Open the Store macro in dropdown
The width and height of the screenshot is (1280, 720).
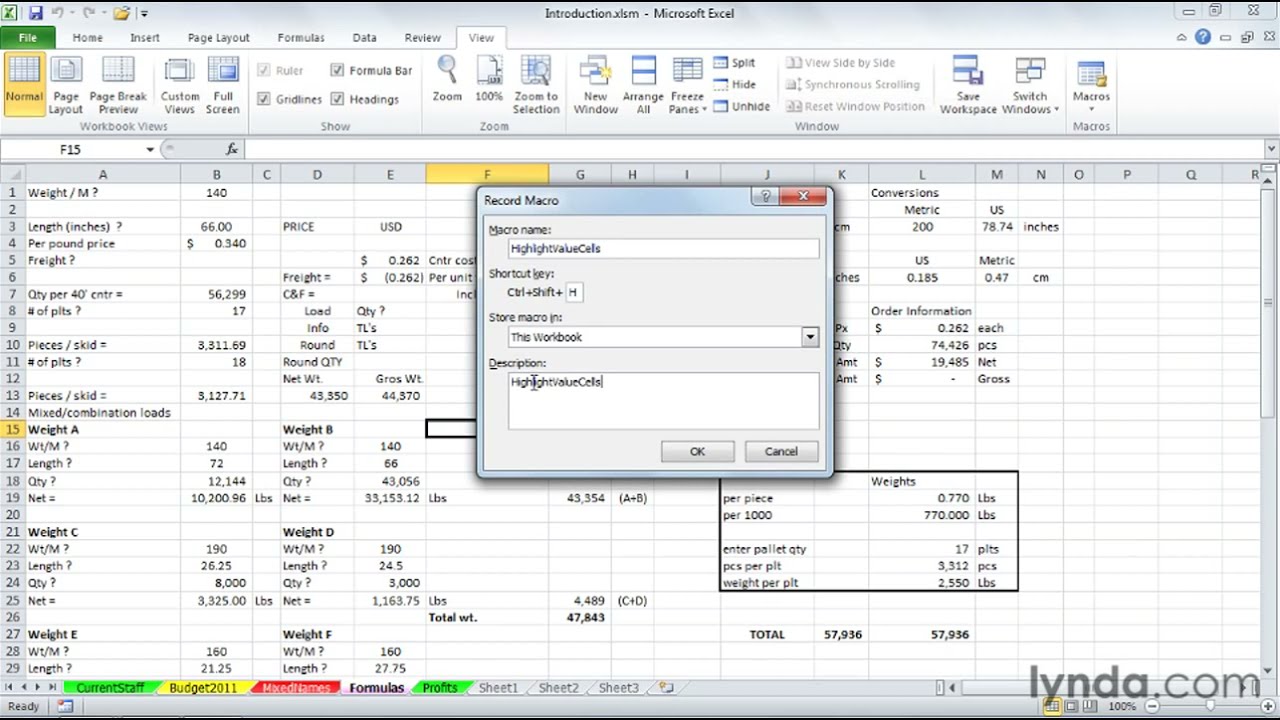(x=810, y=337)
